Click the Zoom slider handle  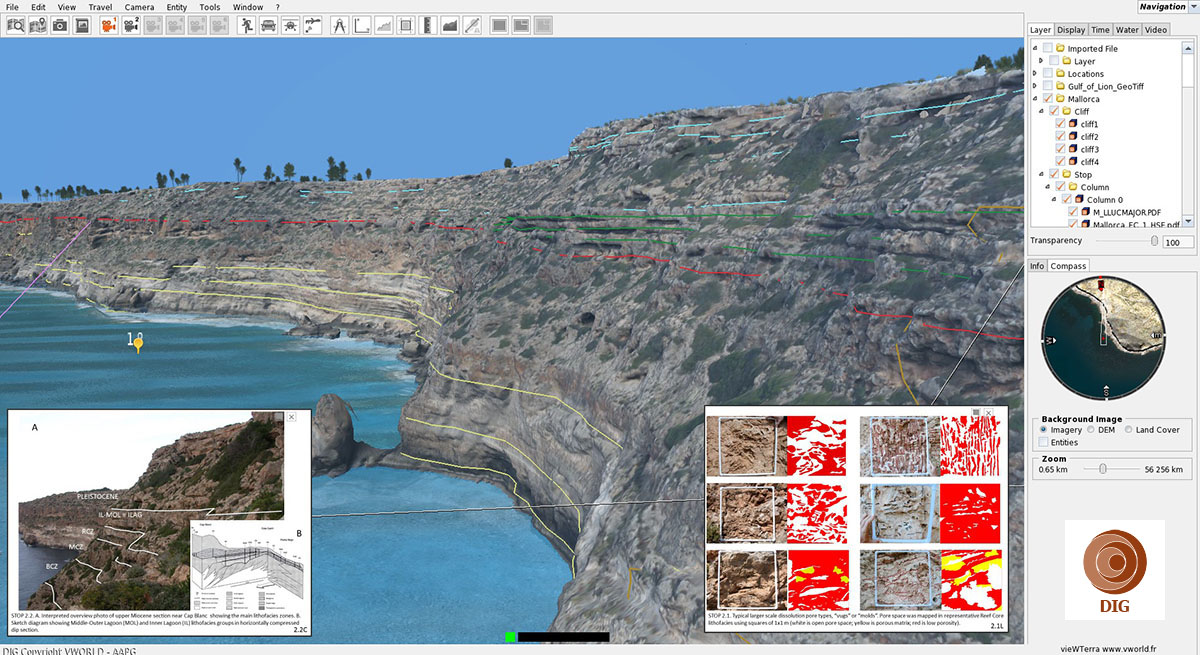pos(1102,468)
